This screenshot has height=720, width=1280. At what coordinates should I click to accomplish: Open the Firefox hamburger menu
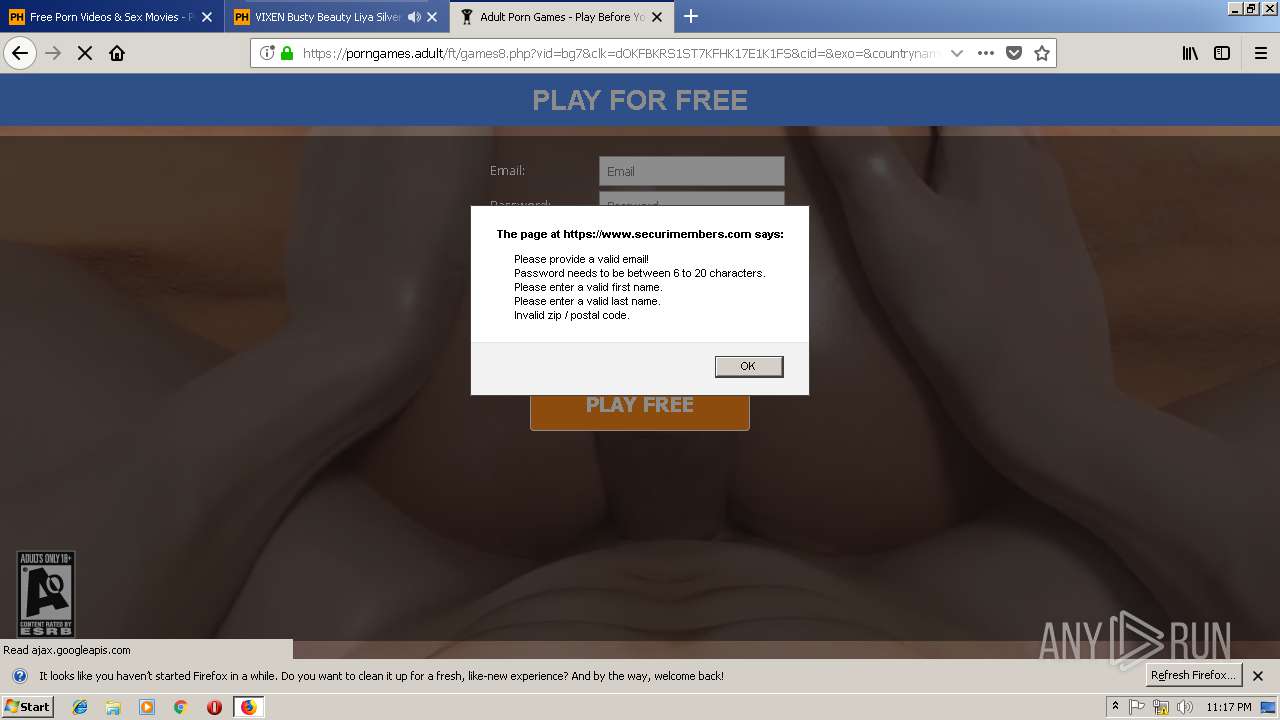point(1260,53)
